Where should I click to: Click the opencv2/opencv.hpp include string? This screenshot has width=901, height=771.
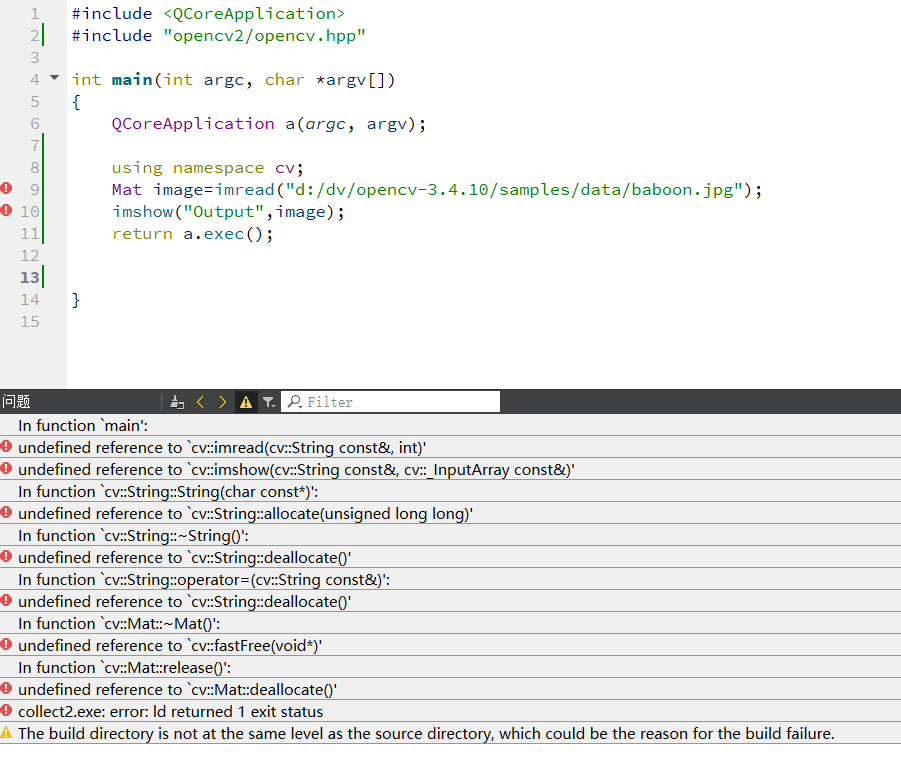(x=264, y=36)
